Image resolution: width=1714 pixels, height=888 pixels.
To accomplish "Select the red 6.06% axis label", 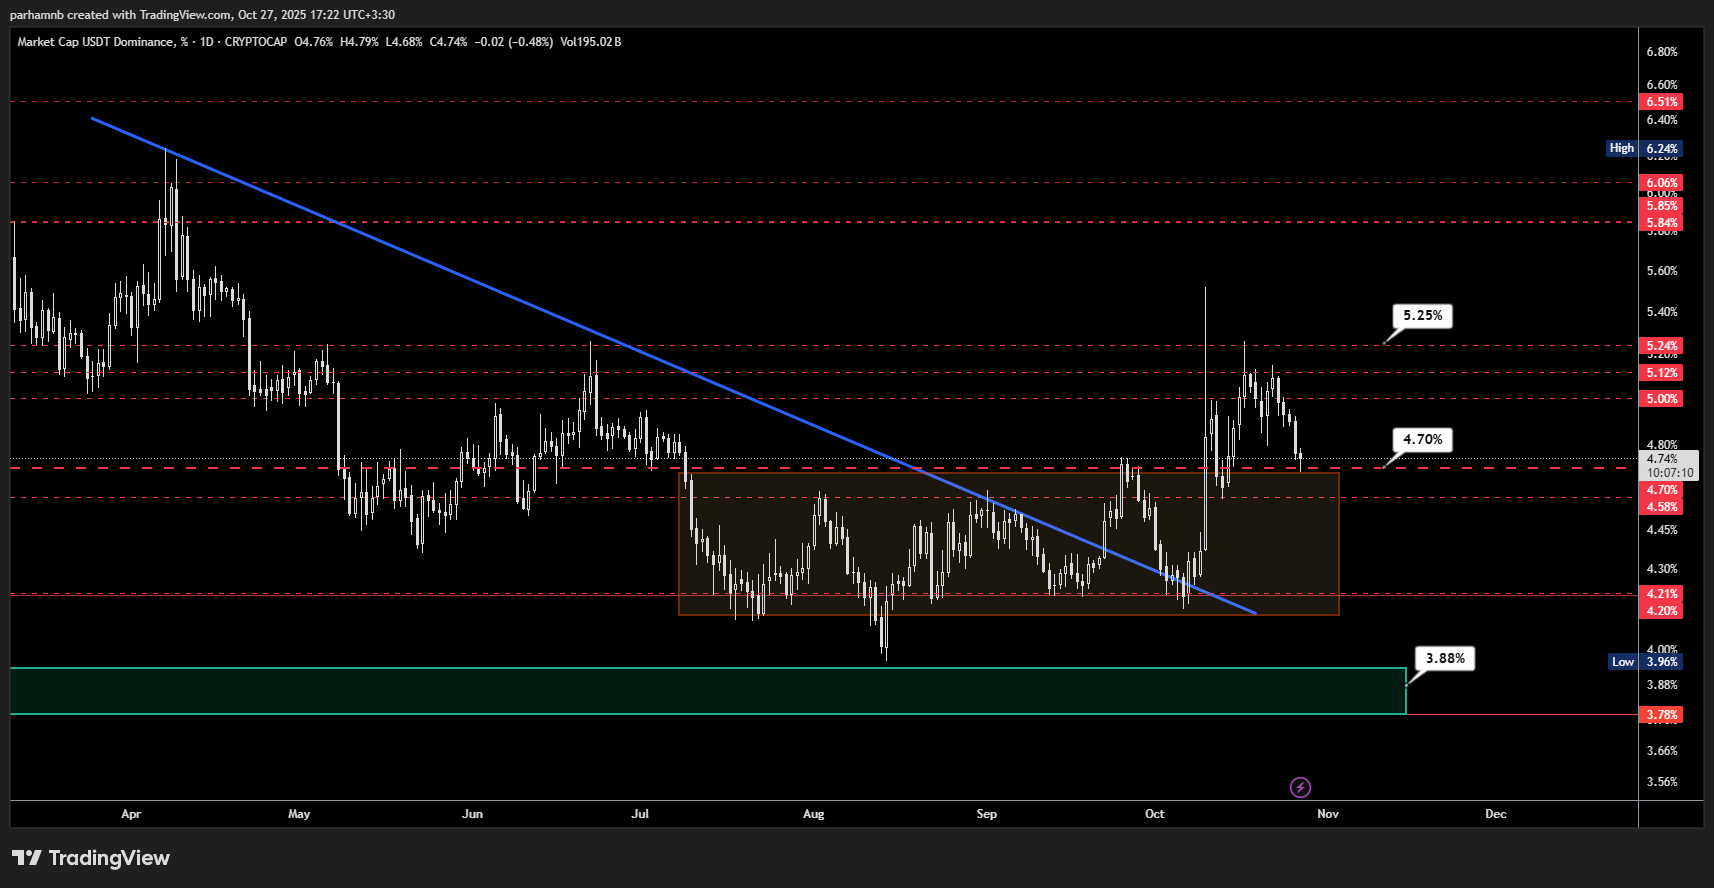I will [1662, 183].
